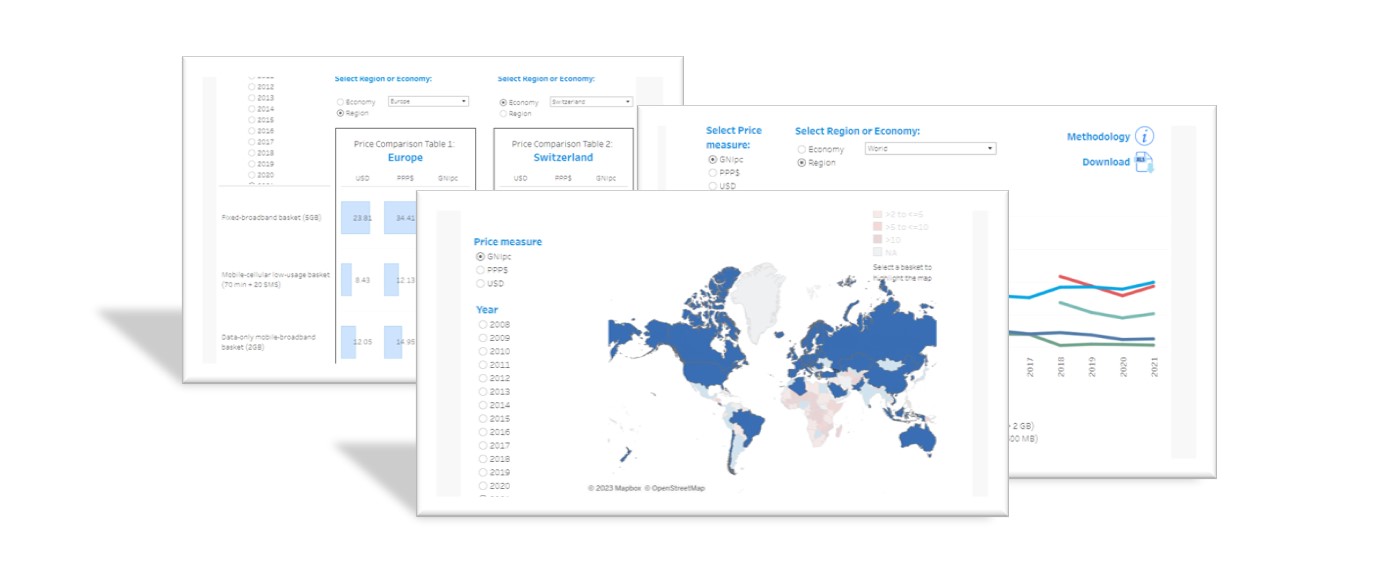Click the OpenStreetMap attribution link

coord(674,489)
